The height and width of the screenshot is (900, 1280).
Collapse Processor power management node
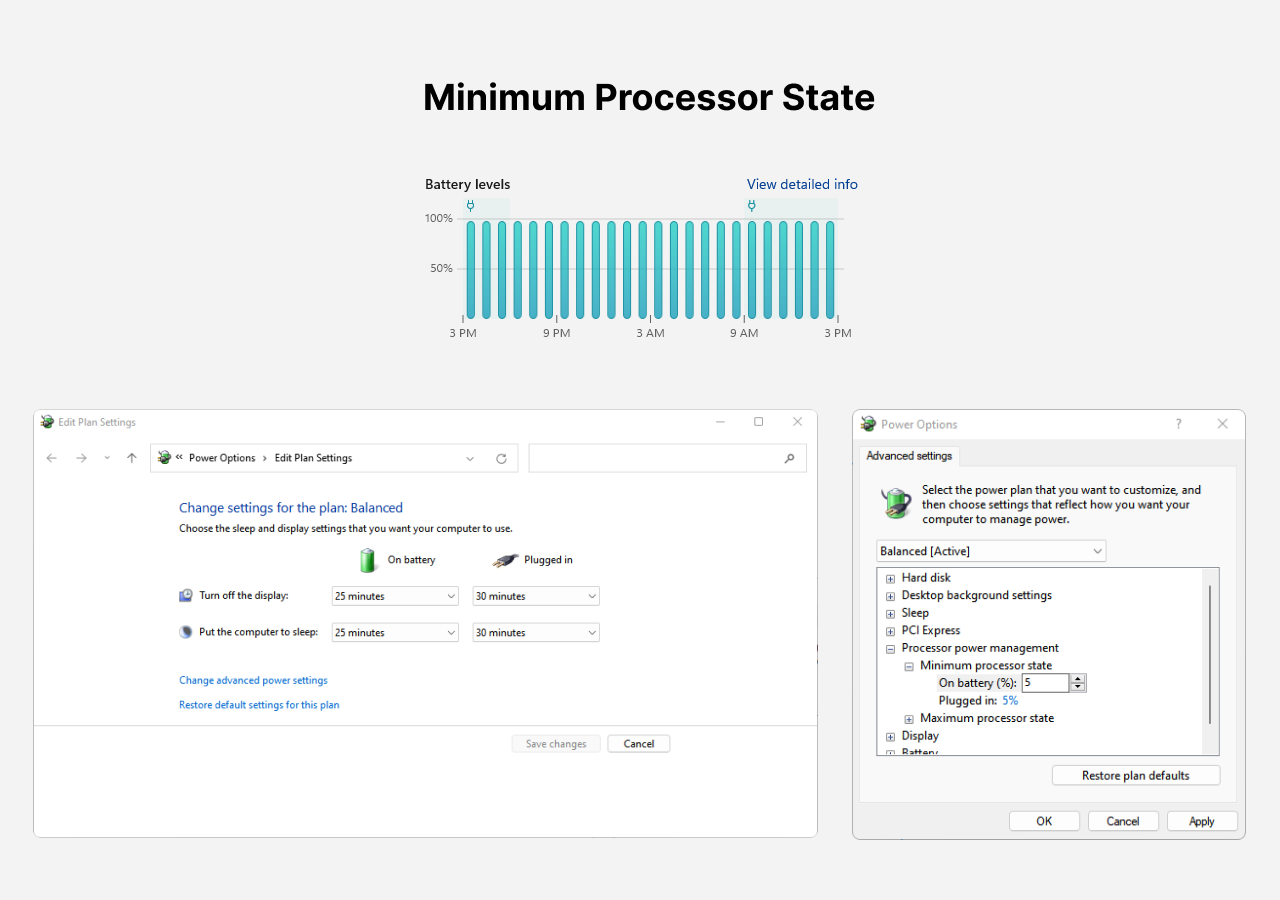click(890, 648)
